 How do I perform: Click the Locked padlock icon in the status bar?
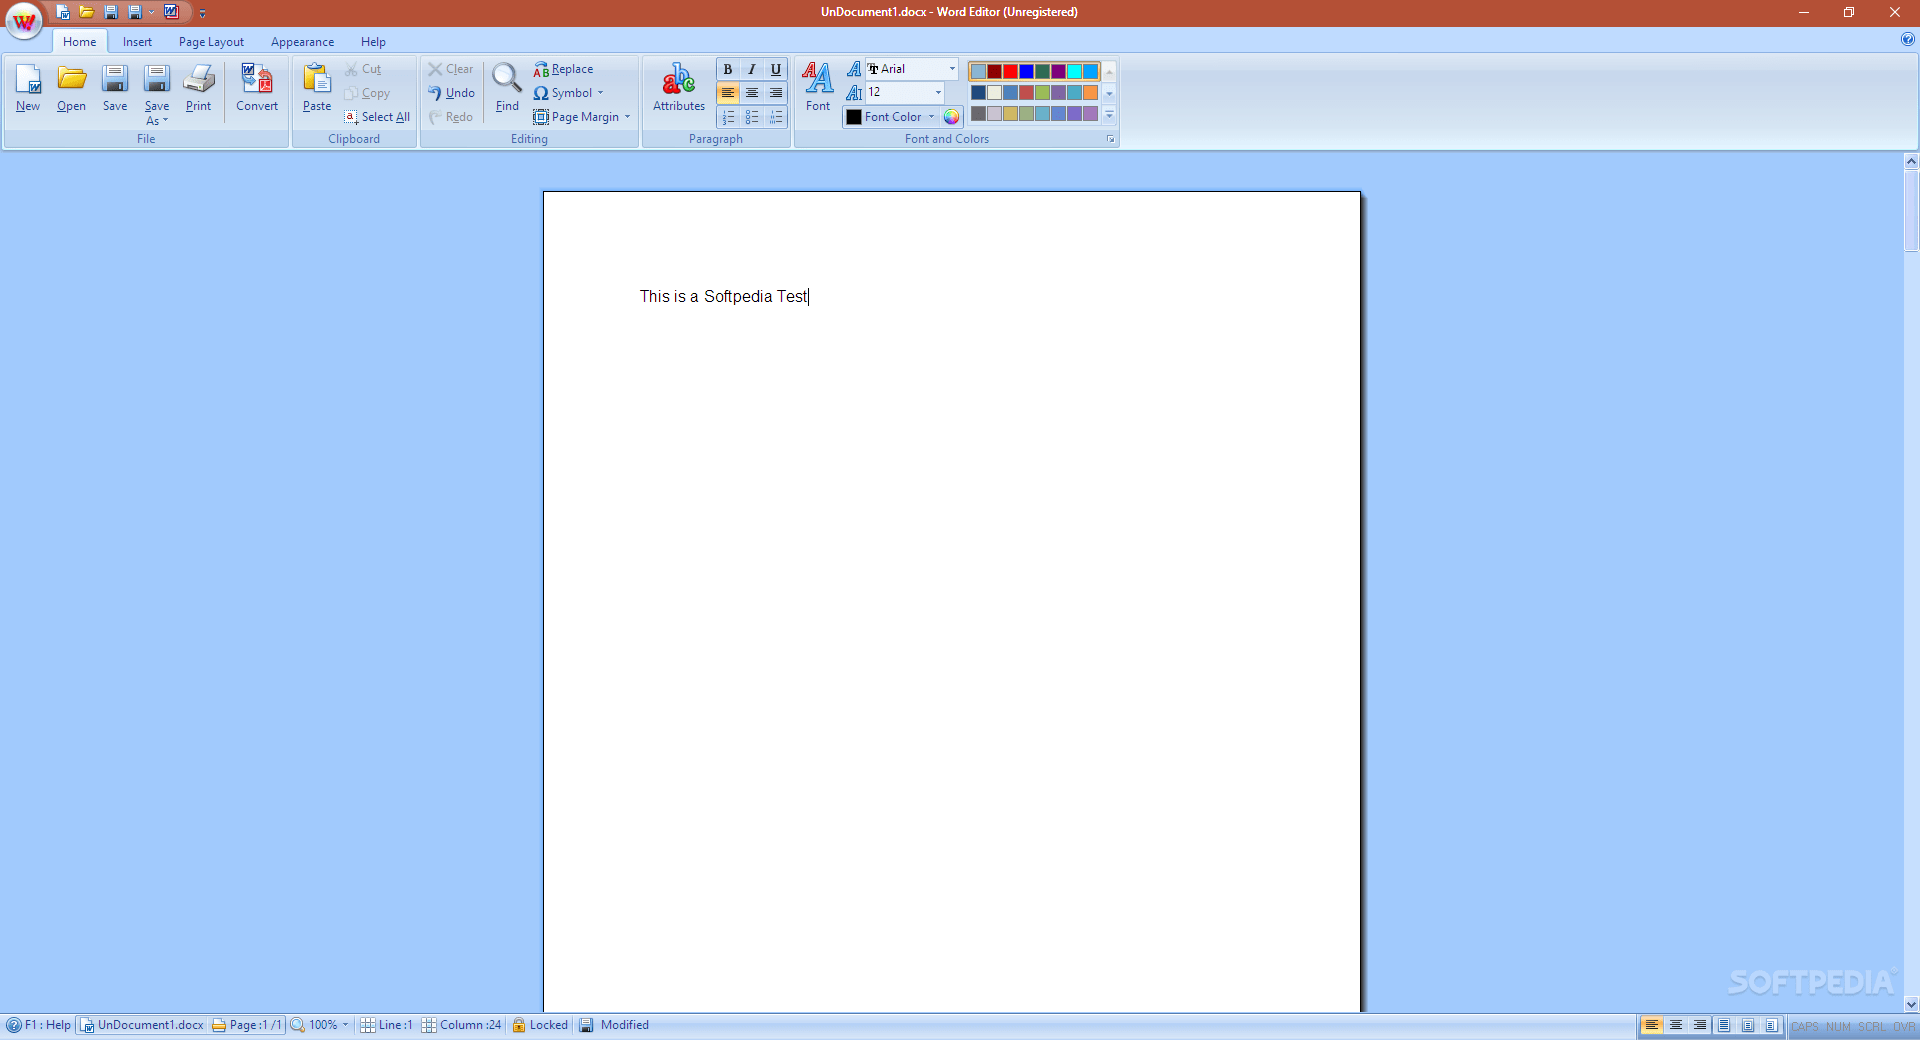pos(519,1025)
